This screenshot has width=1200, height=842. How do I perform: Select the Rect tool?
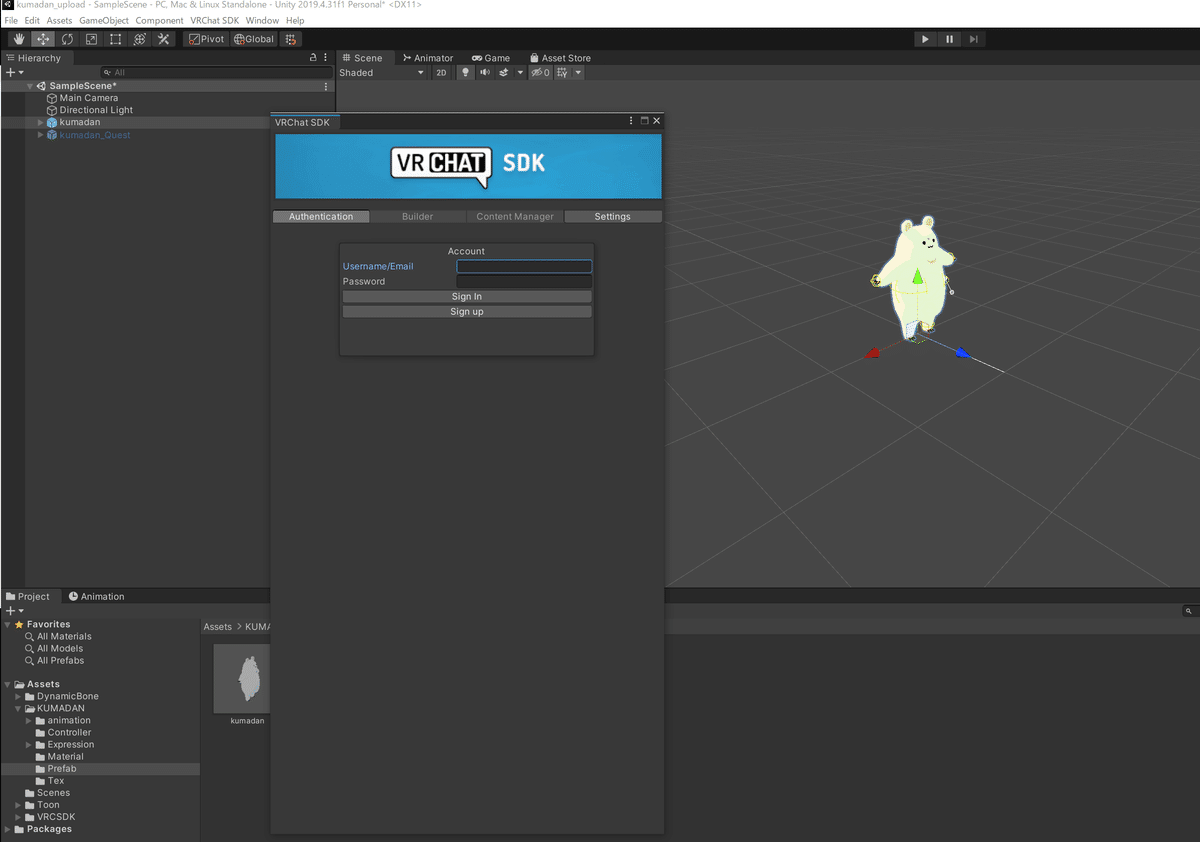tap(115, 39)
